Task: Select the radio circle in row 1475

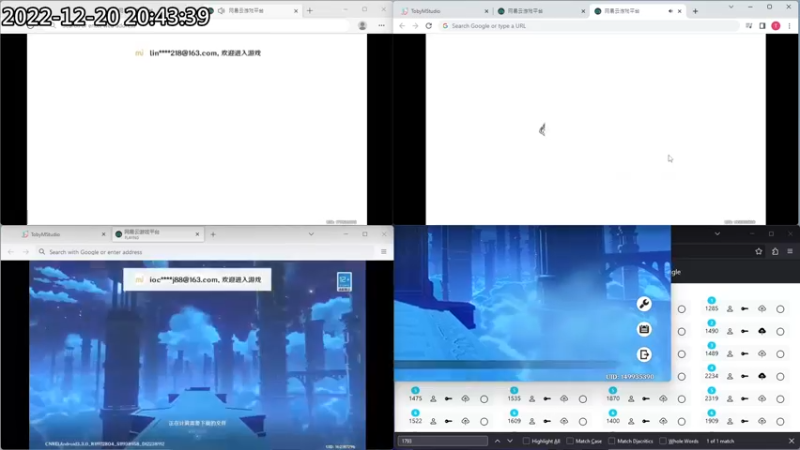Action: [484, 399]
